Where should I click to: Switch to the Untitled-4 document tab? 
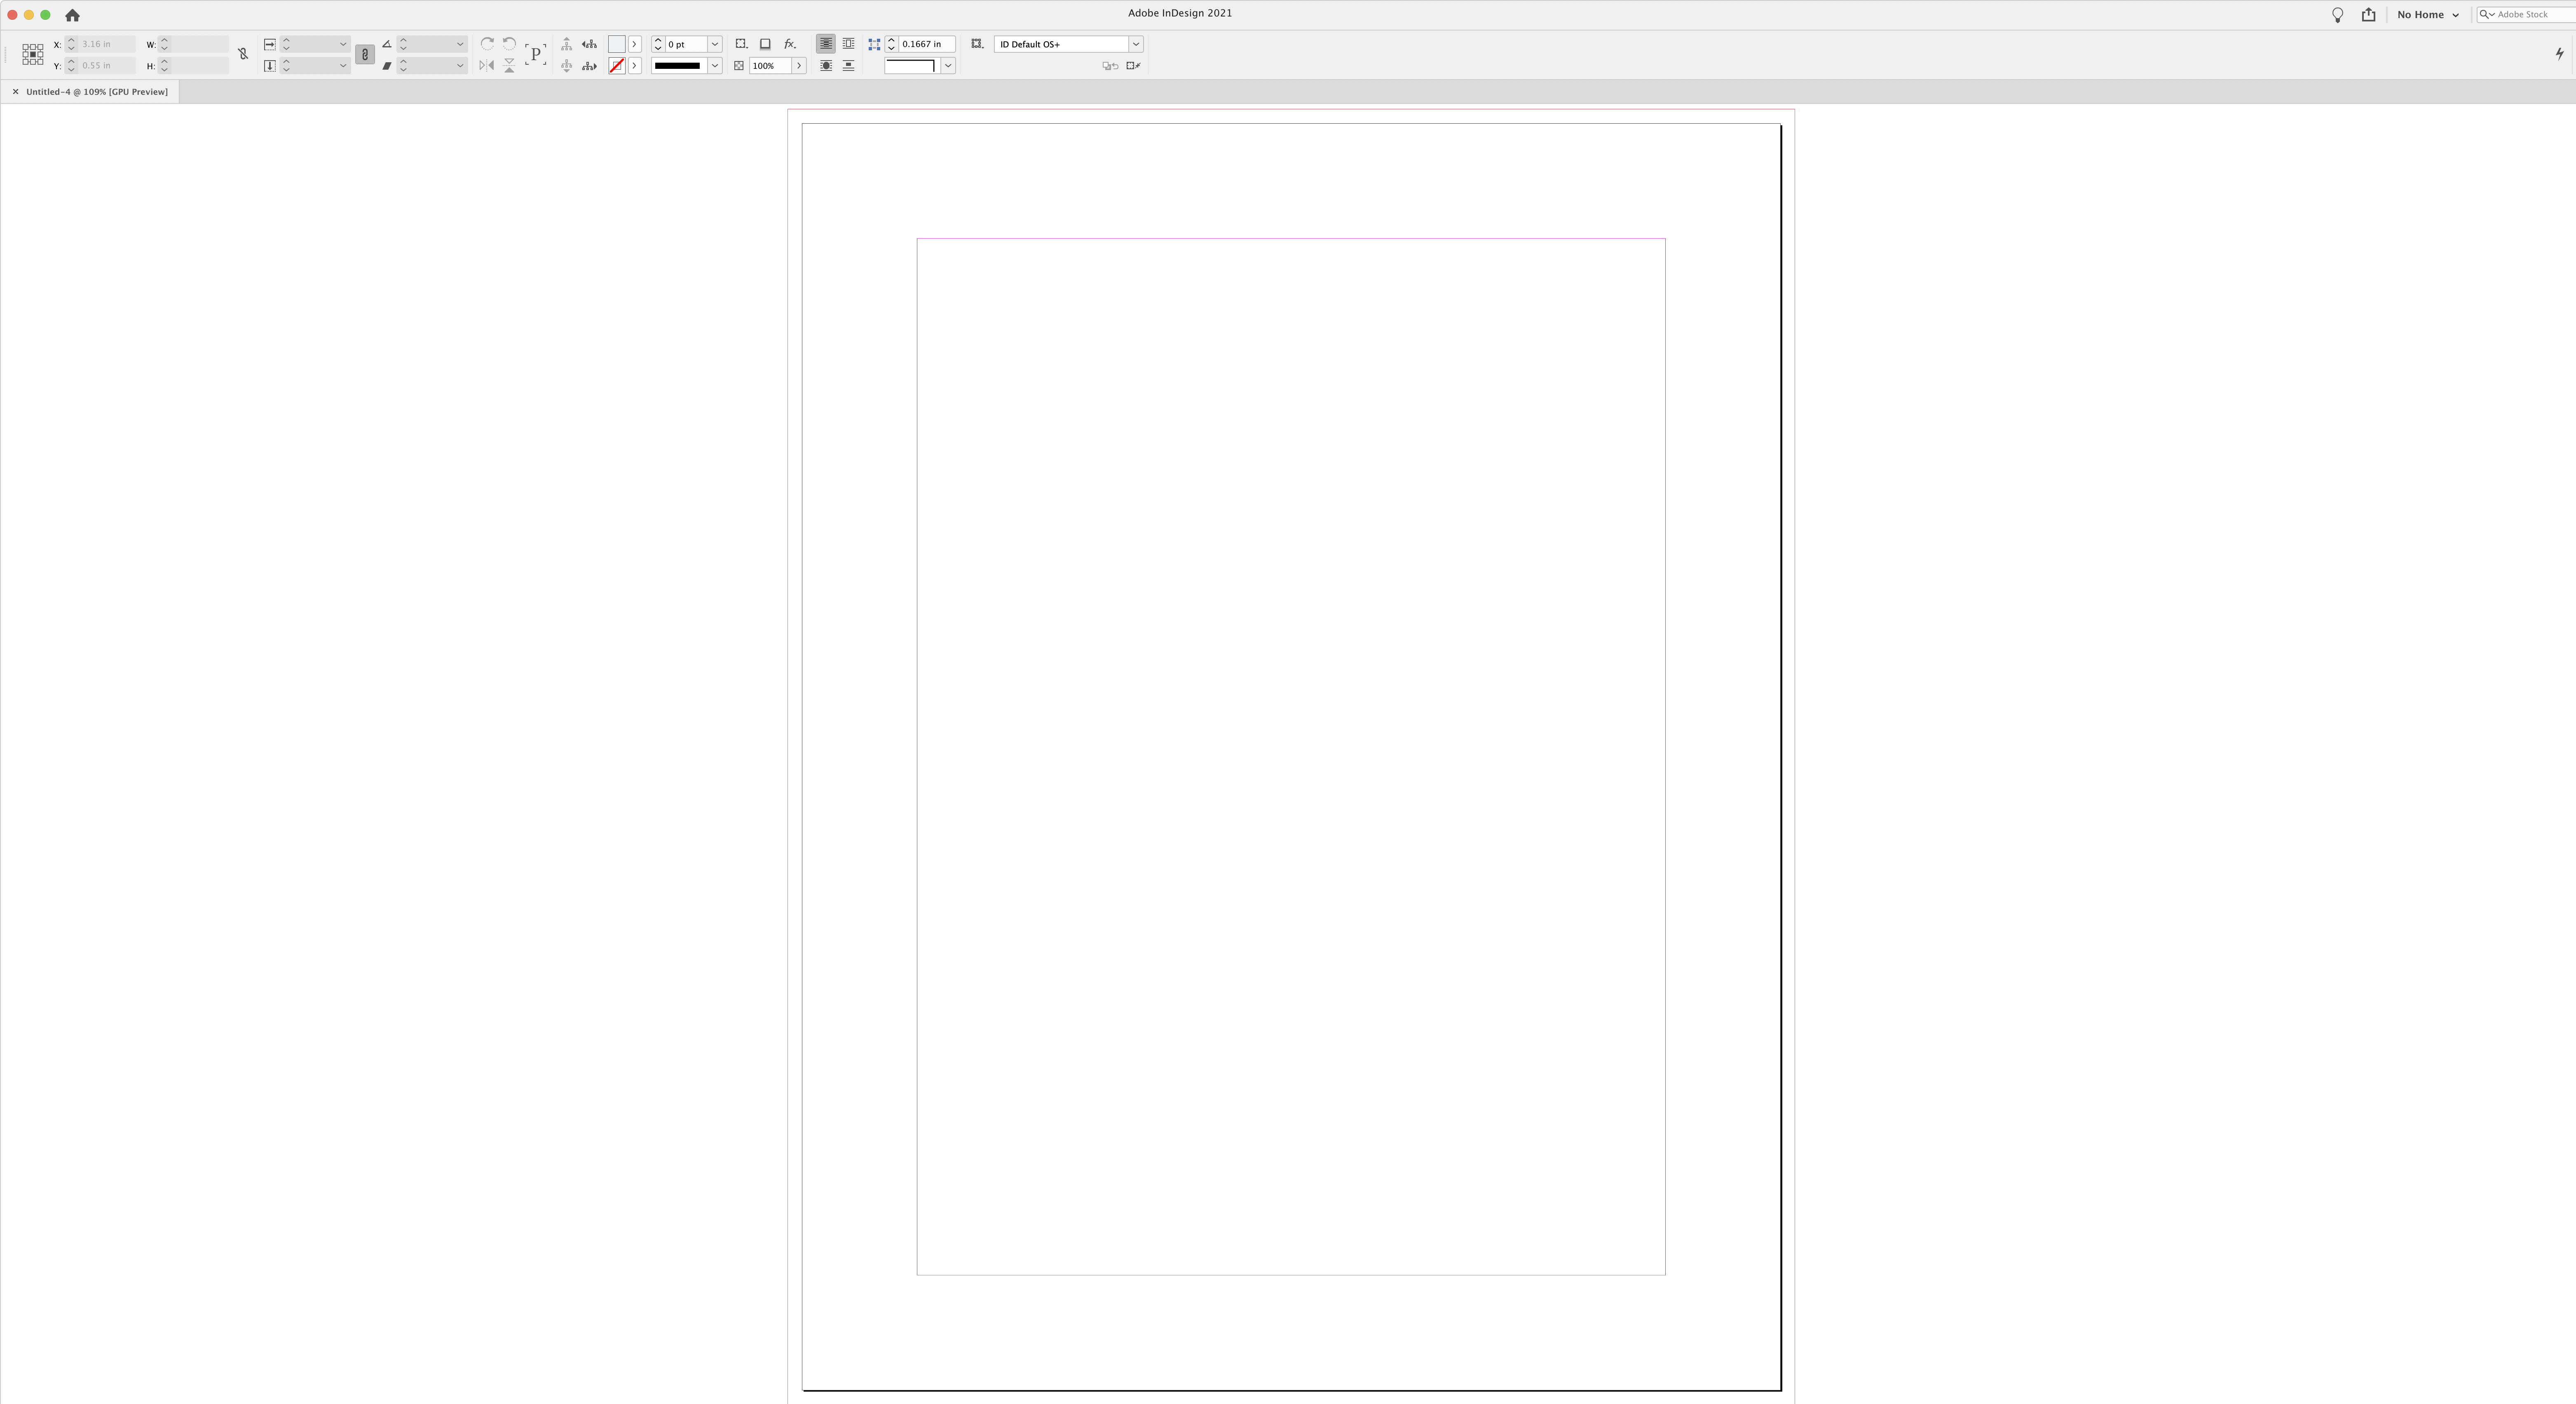click(x=95, y=91)
